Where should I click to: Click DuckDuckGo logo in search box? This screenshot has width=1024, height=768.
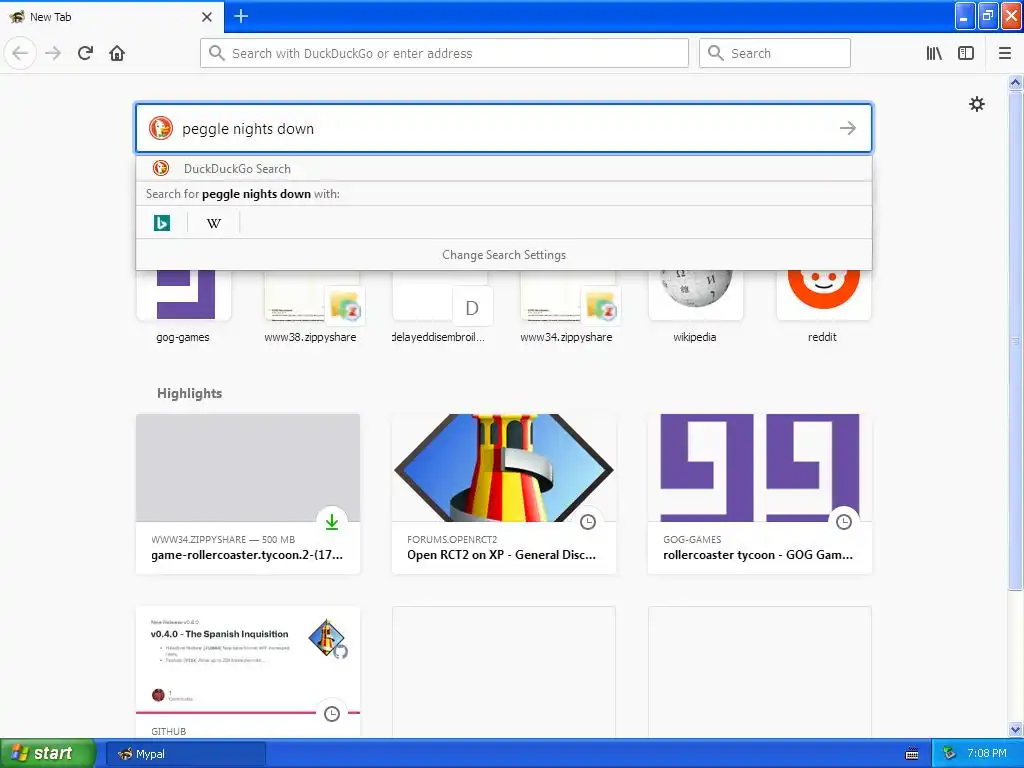(161, 128)
